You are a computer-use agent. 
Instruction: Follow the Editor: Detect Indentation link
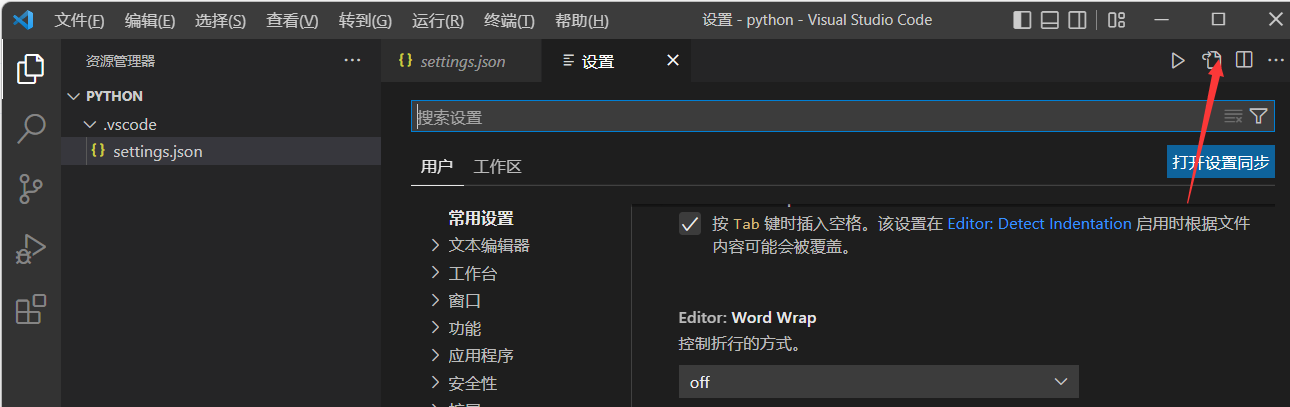click(1039, 224)
